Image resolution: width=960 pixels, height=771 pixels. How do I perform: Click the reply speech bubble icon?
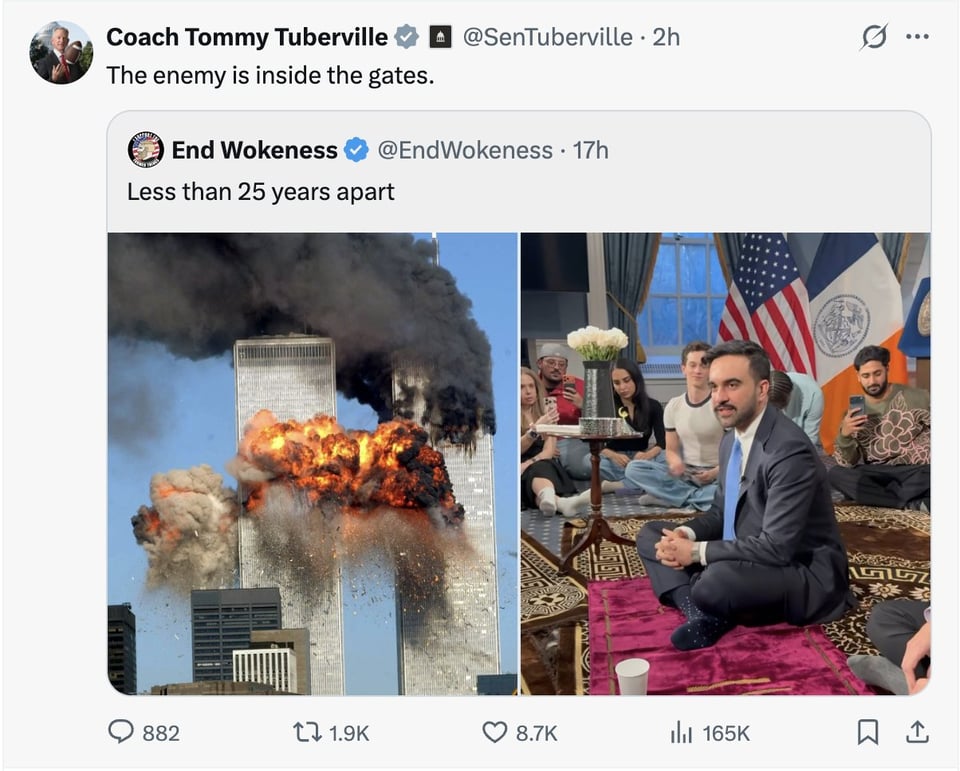122,732
